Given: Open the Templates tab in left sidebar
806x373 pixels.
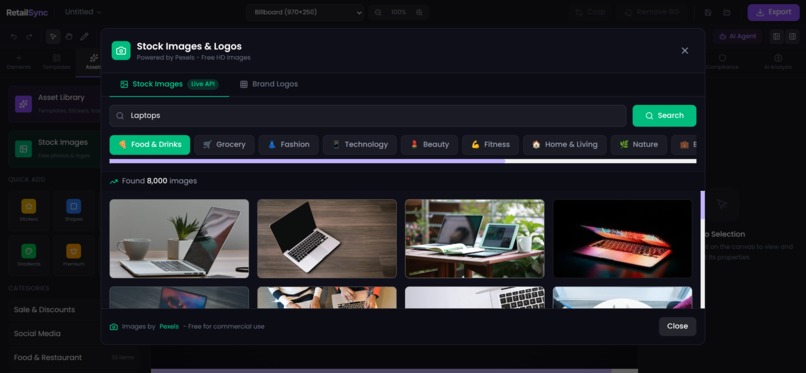Looking at the screenshot, I should (x=57, y=62).
